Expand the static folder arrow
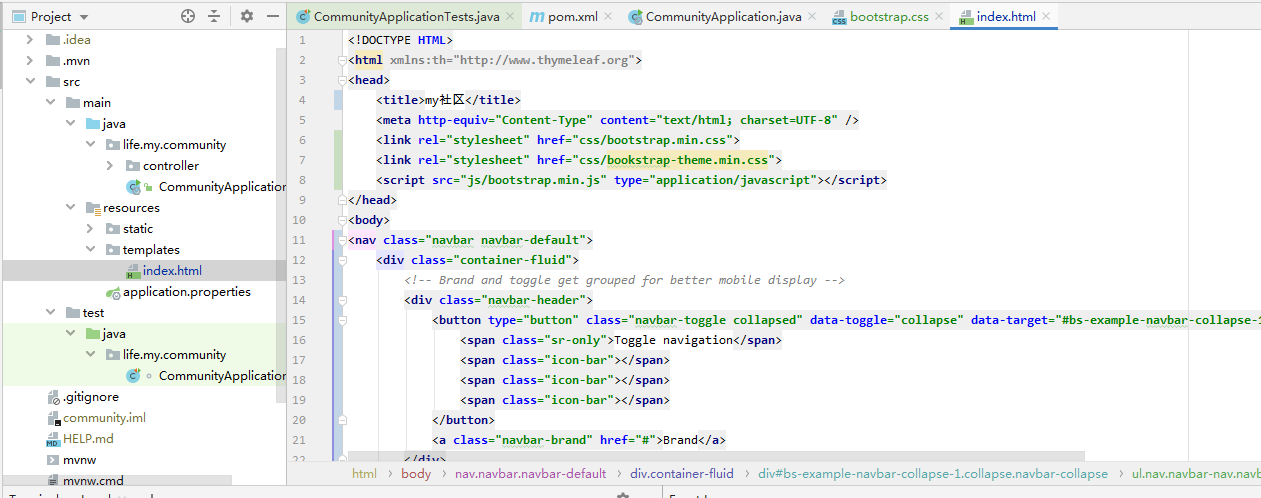Image resolution: width=1261 pixels, height=498 pixels. pos(91,229)
